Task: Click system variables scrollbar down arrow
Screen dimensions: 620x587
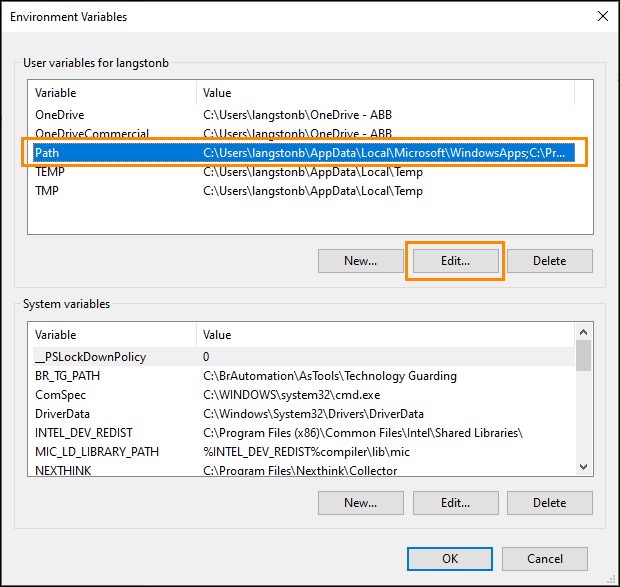Action: coord(583,466)
